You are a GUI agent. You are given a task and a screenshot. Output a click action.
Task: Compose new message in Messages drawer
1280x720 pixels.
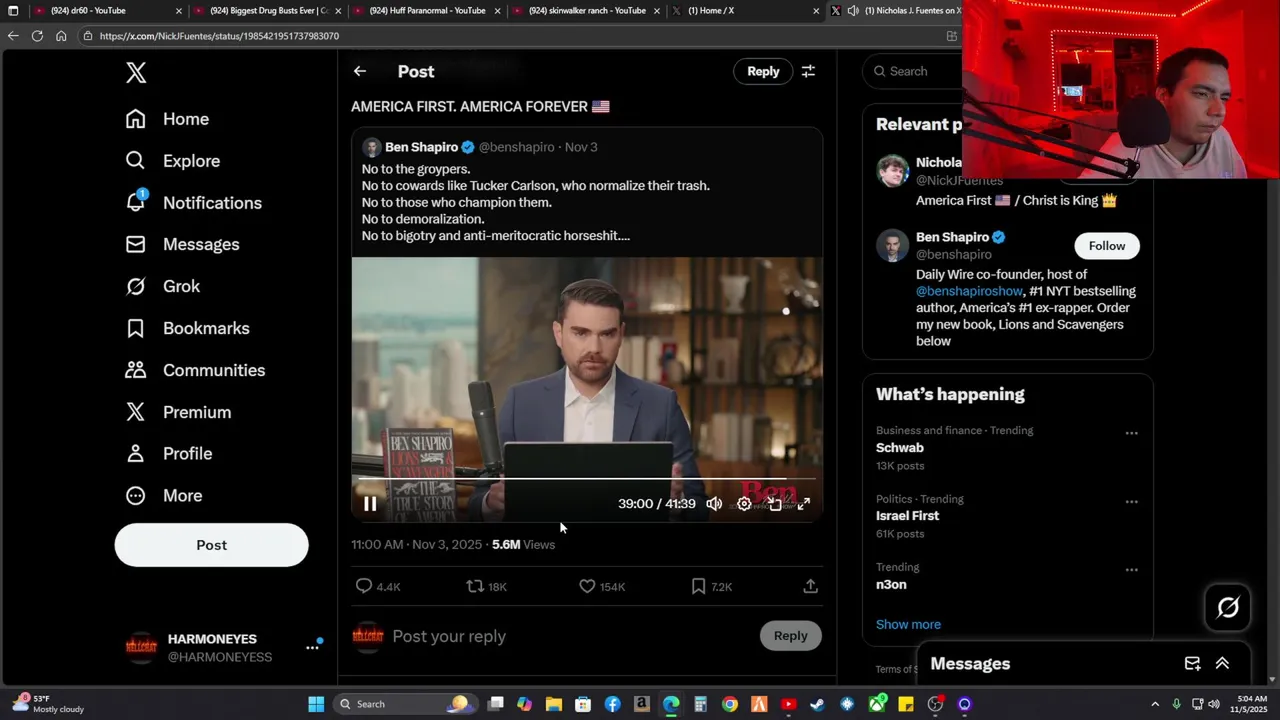click(1192, 664)
